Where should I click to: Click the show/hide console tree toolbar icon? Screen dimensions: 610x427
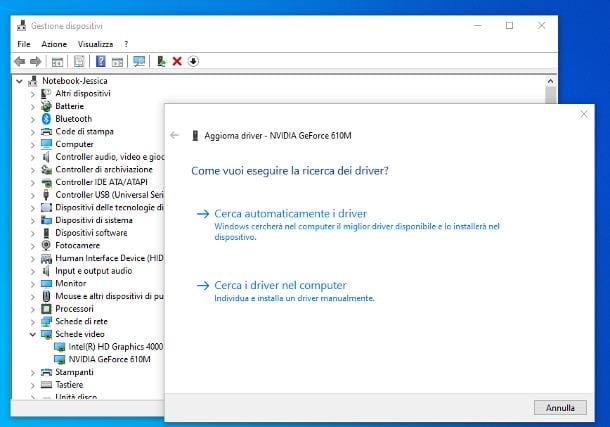tap(57, 61)
